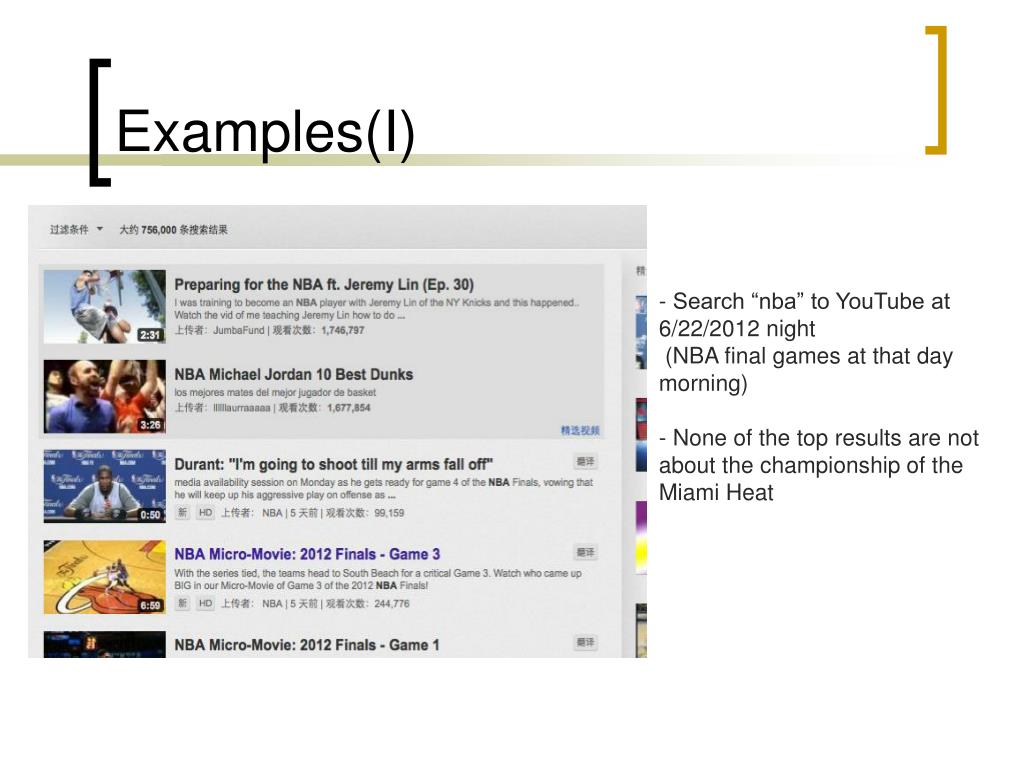Image resolution: width=1024 pixels, height=768 pixels.
Task: Click the 大约 756,000 条搜索结果 results count text
Action: click(x=174, y=230)
